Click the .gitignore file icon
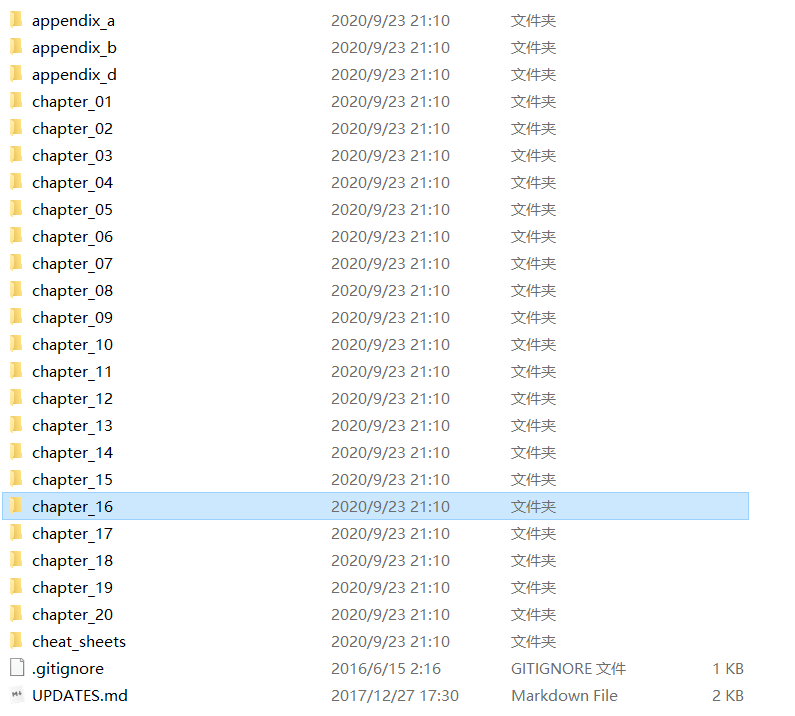This screenshot has height=716, width=795. (17, 668)
